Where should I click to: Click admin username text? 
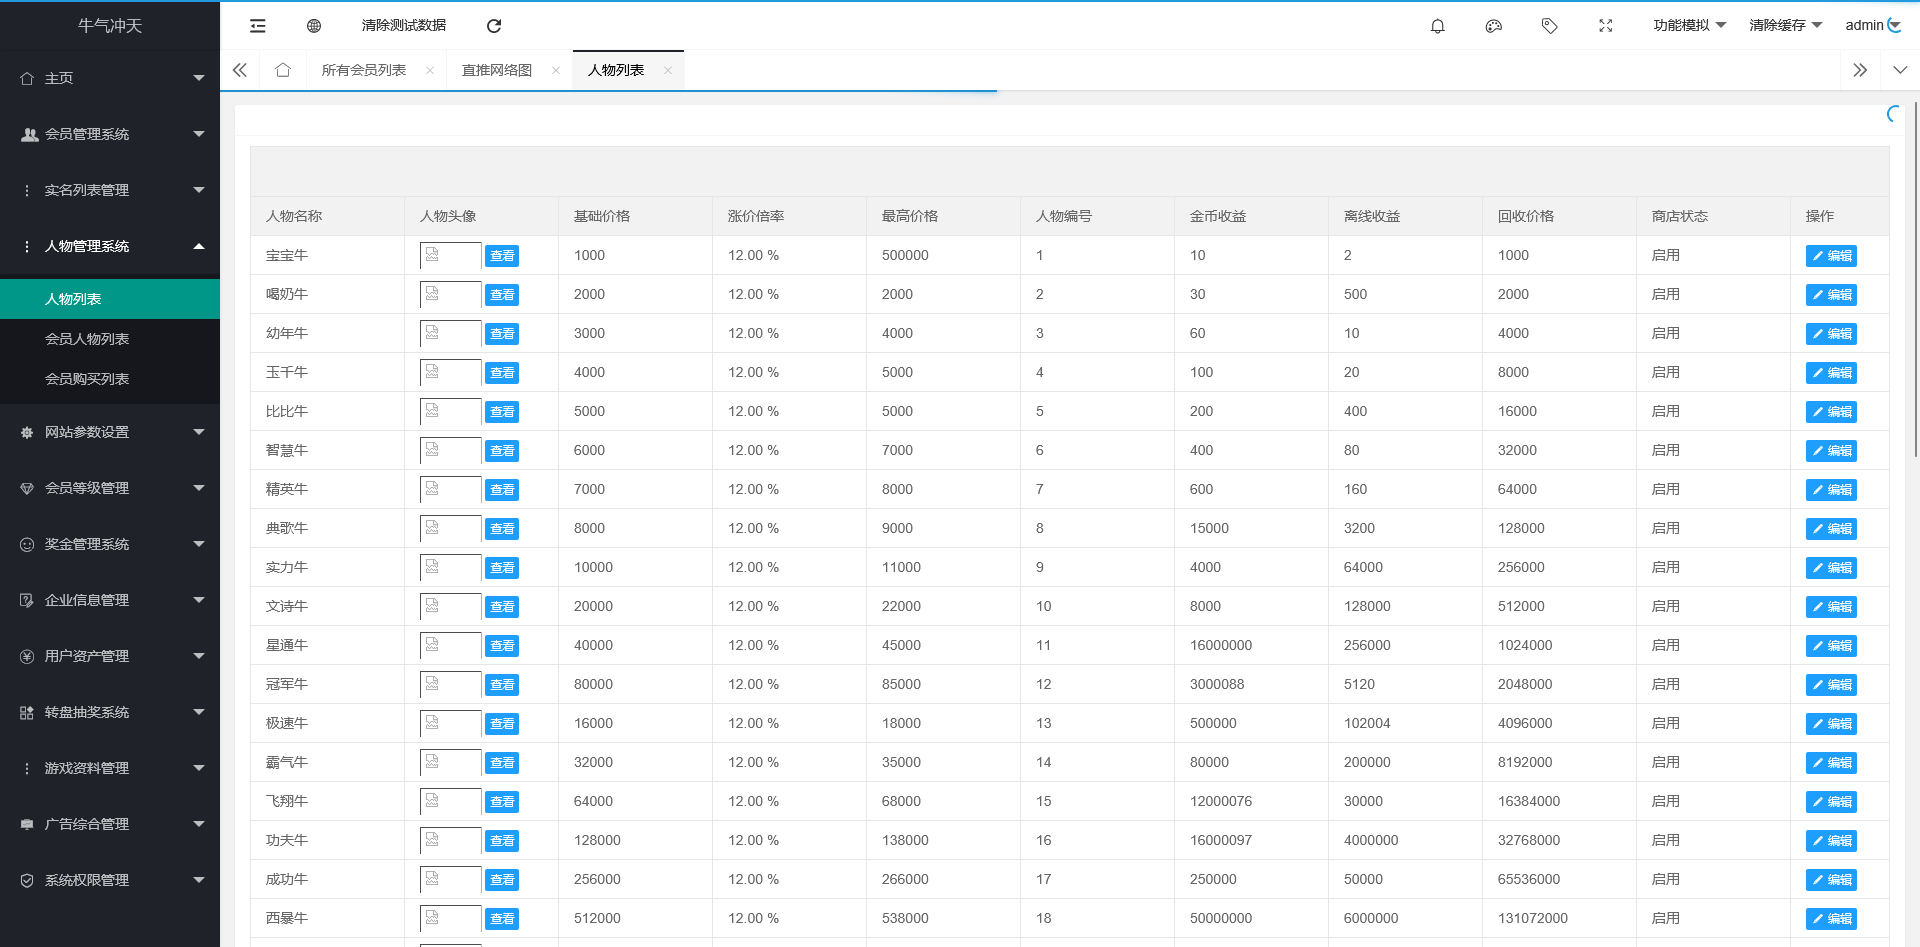point(1864,26)
